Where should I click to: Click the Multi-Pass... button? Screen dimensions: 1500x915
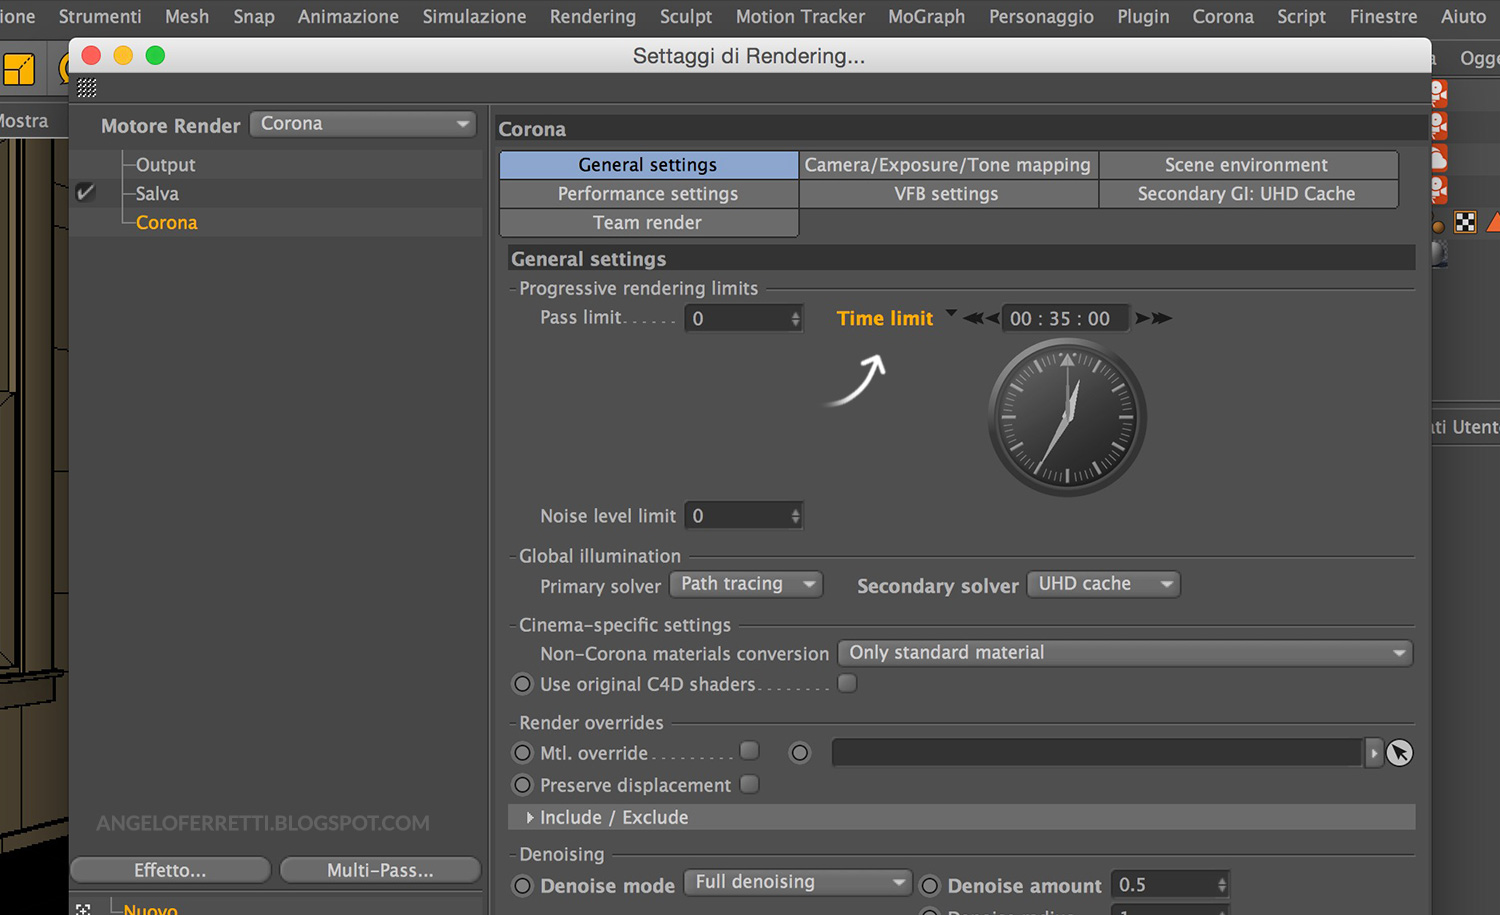click(380, 870)
